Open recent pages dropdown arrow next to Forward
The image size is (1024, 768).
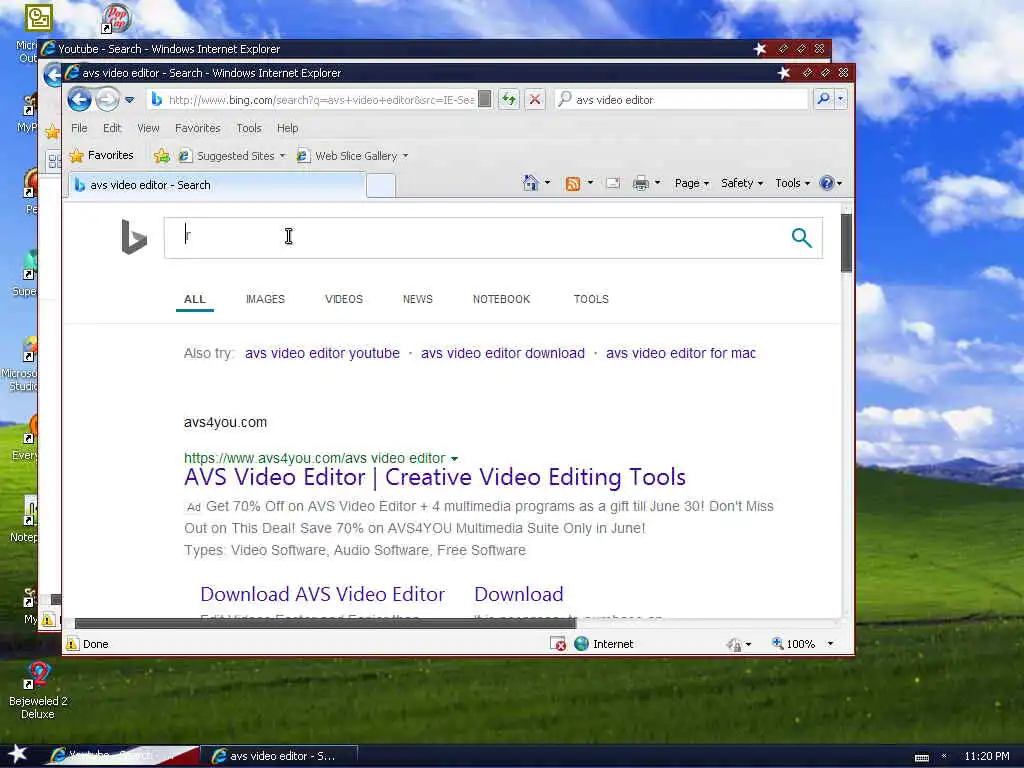coord(129,100)
